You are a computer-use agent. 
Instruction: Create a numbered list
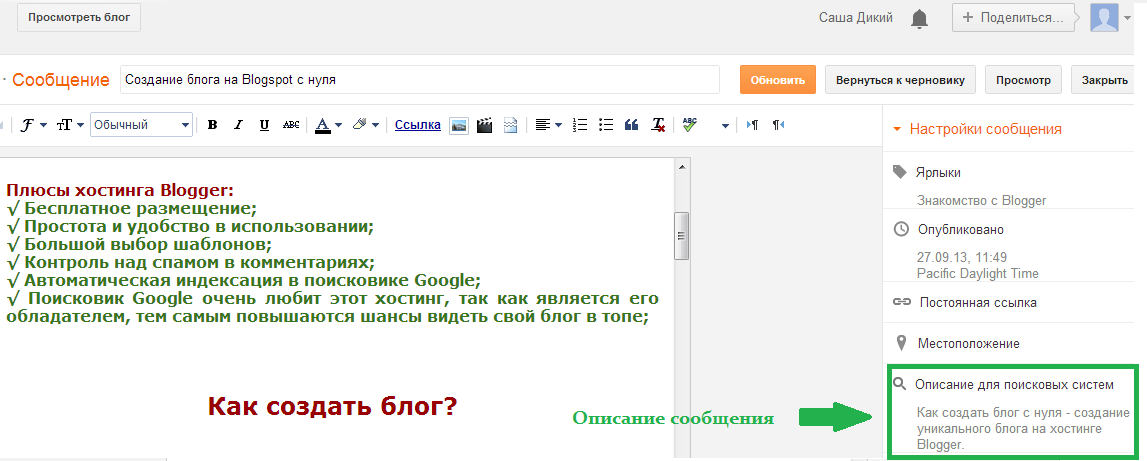click(580, 125)
